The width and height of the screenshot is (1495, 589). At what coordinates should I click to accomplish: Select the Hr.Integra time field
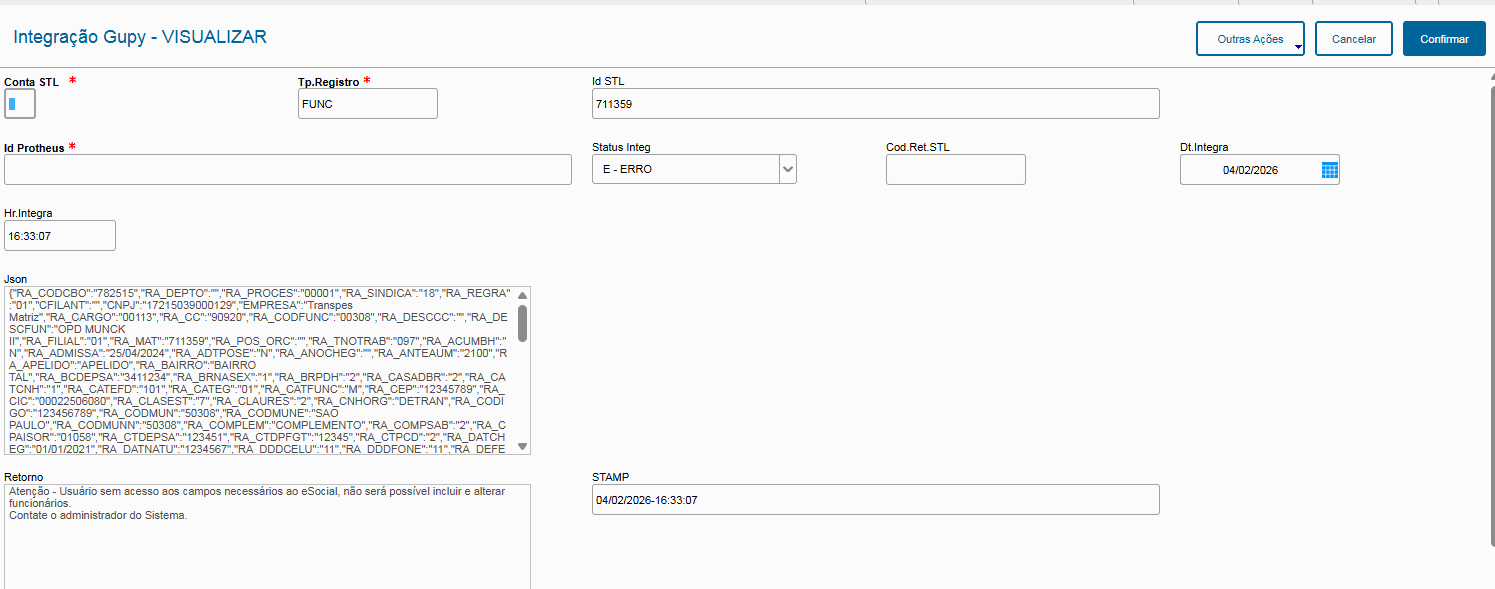59,236
